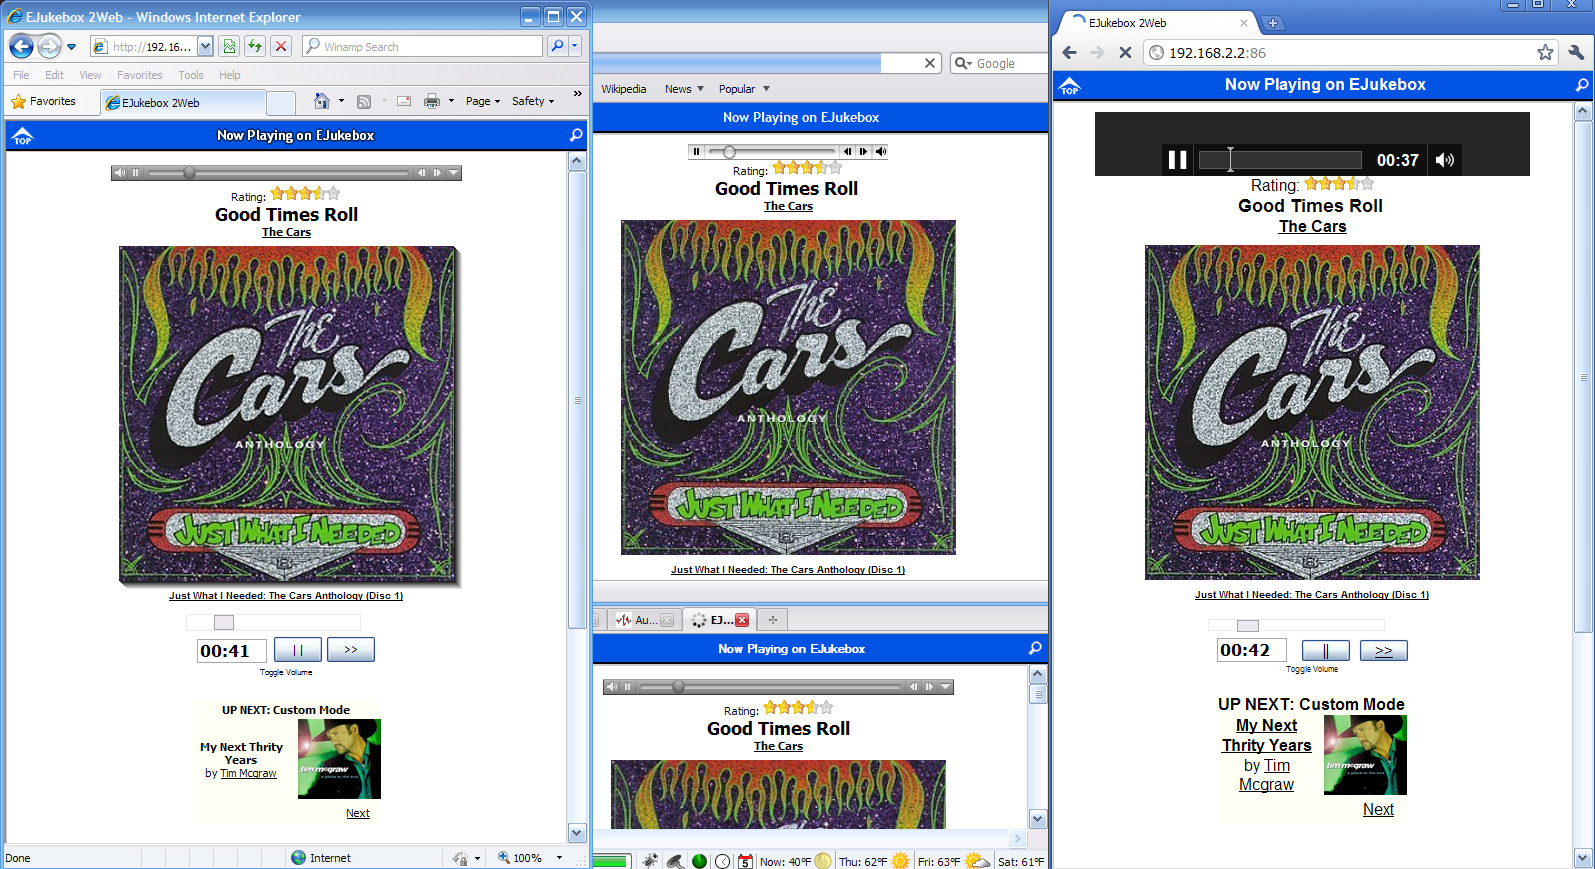The width and height of the screenshot is (1595, 869).
Task: Click the clock icon in bottom status bar
Action: [x=722, y=861]
